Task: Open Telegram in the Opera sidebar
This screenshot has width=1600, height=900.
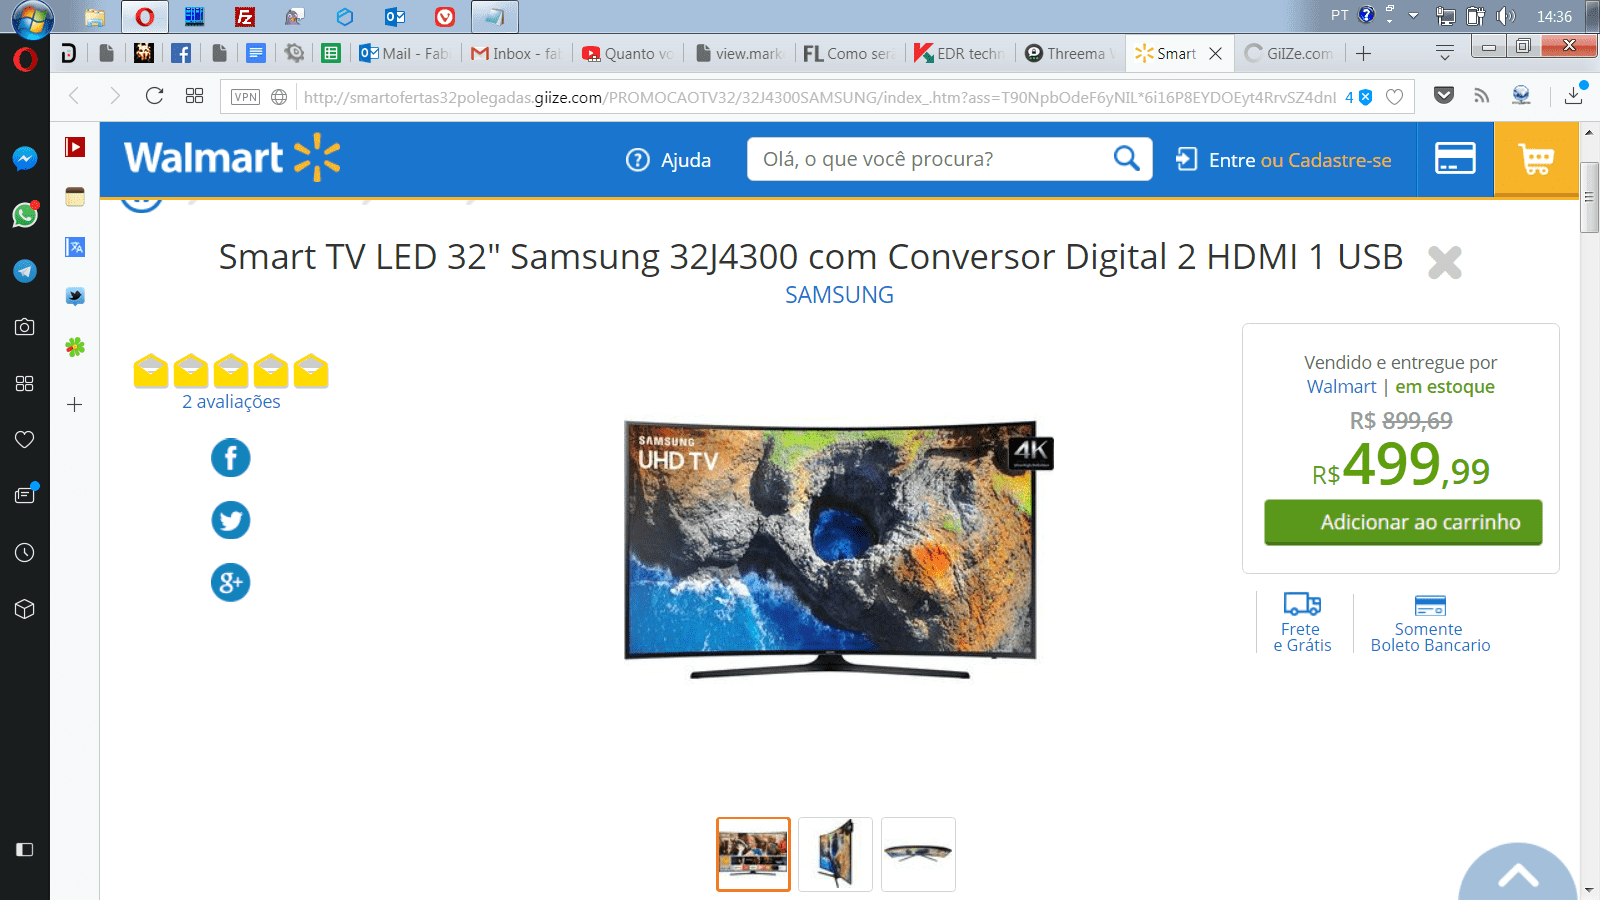Action: 25,271
